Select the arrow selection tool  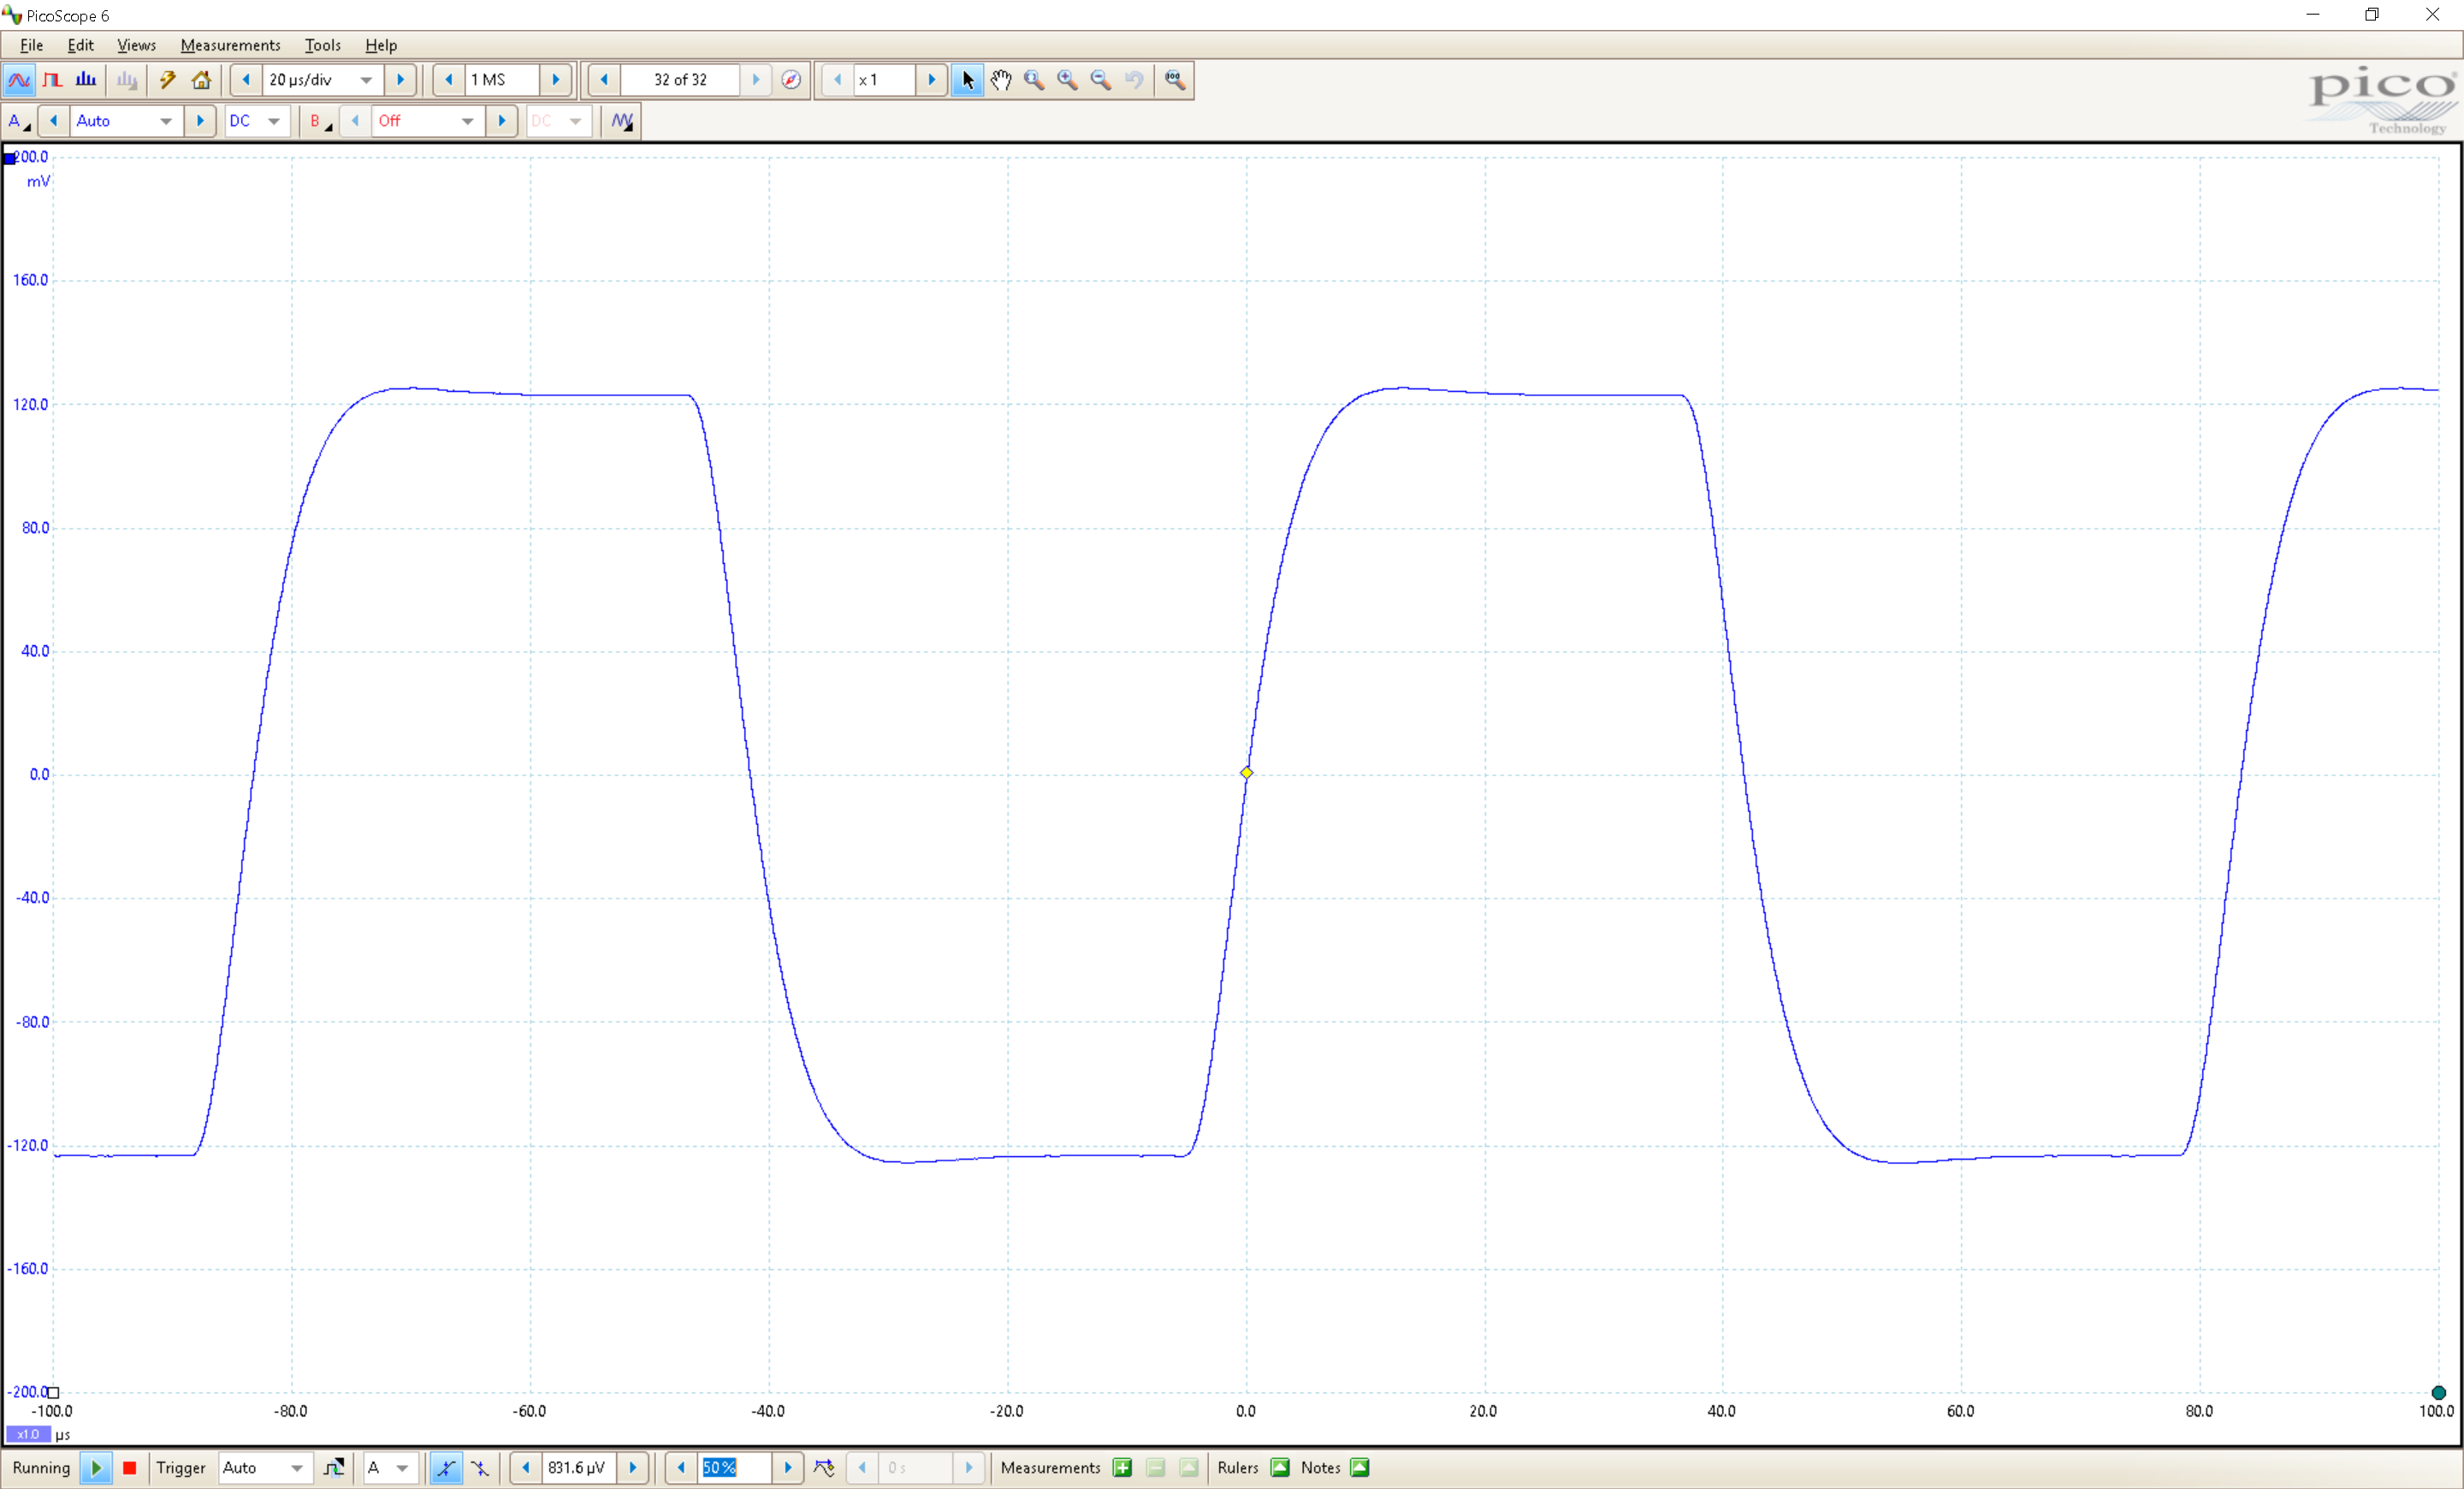point(967,80)
